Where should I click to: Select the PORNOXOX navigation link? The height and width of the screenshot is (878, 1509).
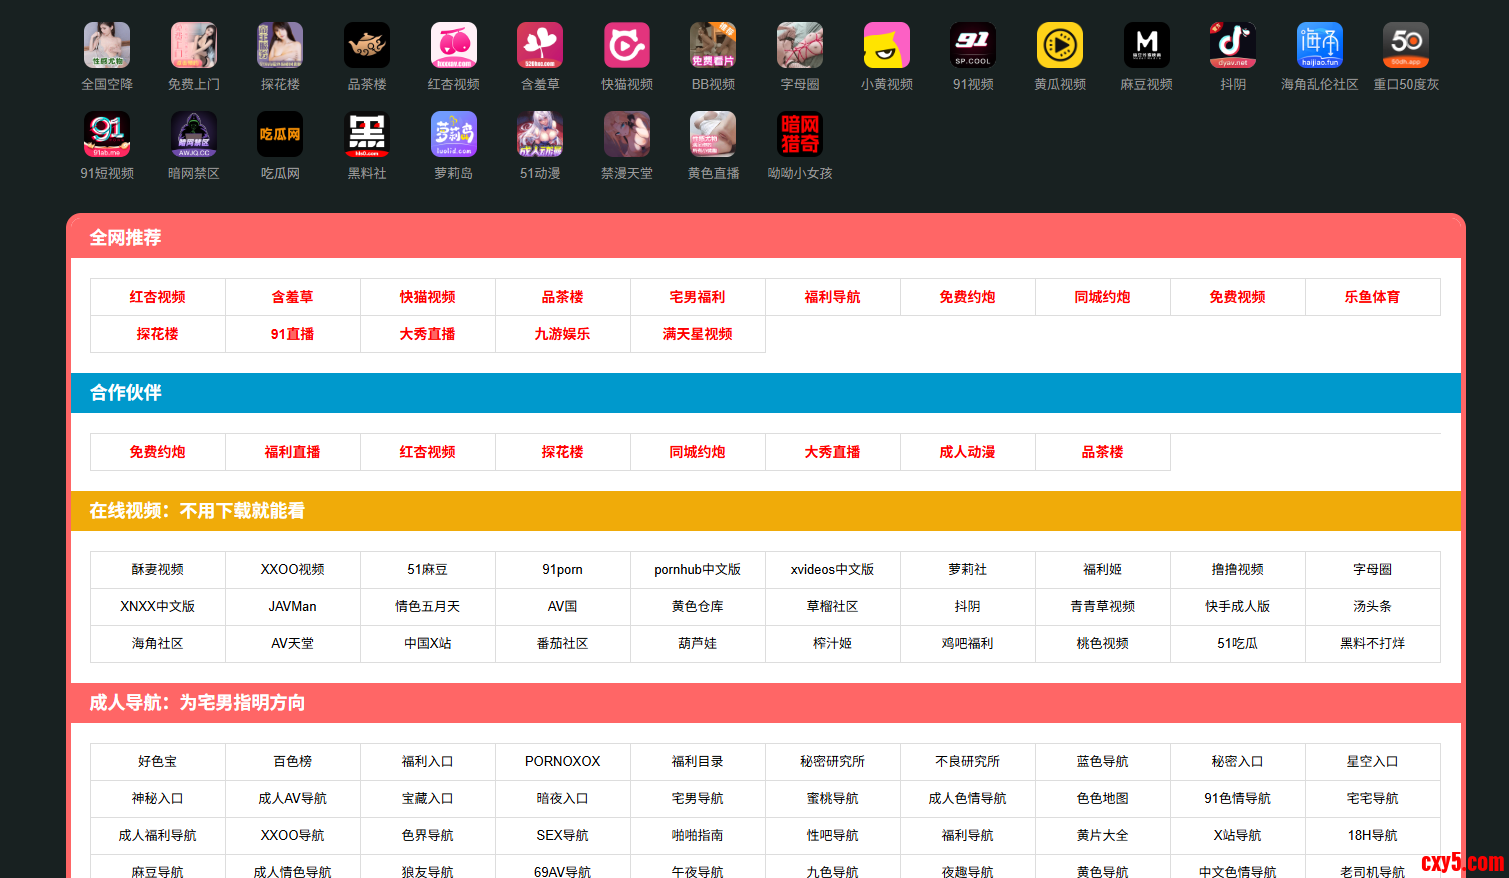point(562,761)
